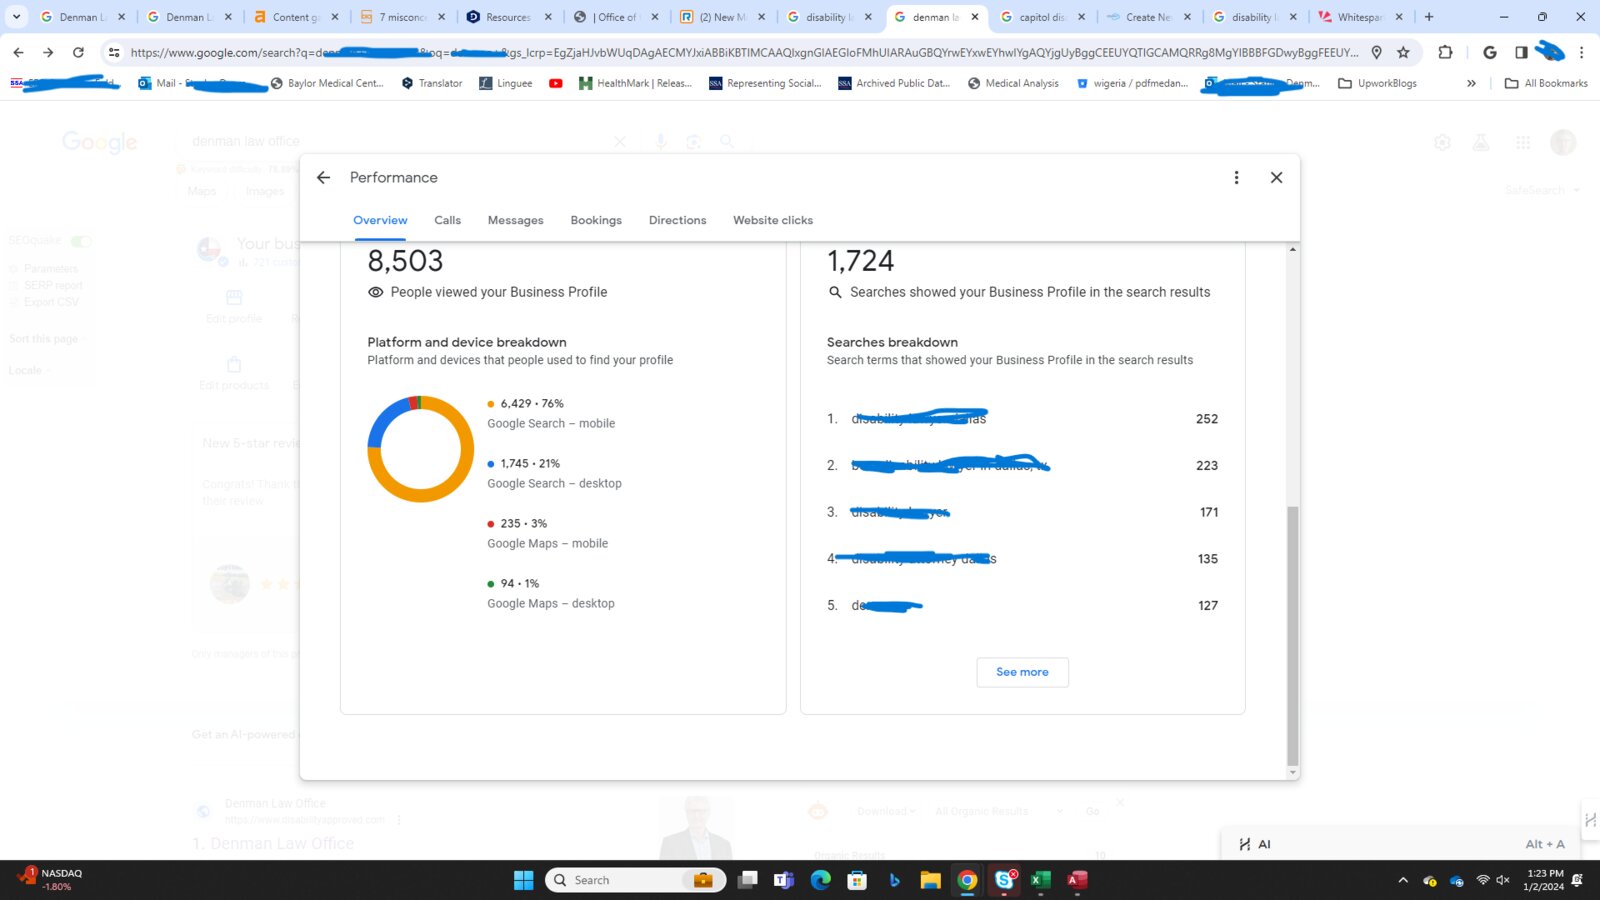Image resolution: width=1600 pixels, height=900 pixels.
Task: Open Excel from taskbar
Action: point(1040,880)
